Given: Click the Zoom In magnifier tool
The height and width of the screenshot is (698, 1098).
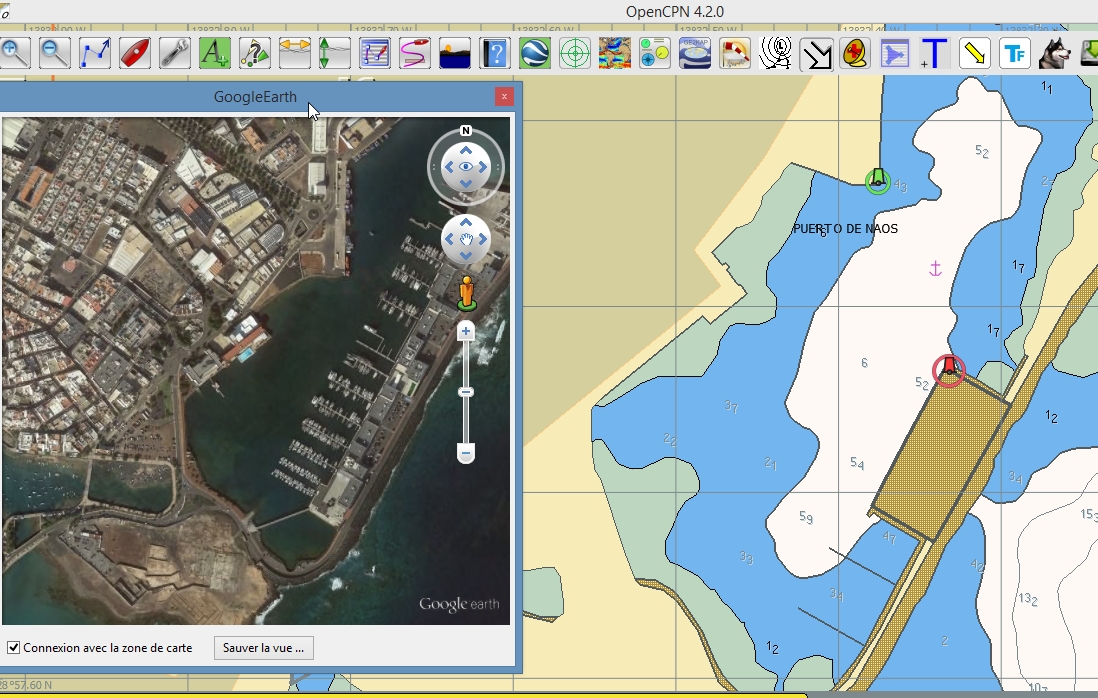Looking at the screenshot, I should (15, 53).
